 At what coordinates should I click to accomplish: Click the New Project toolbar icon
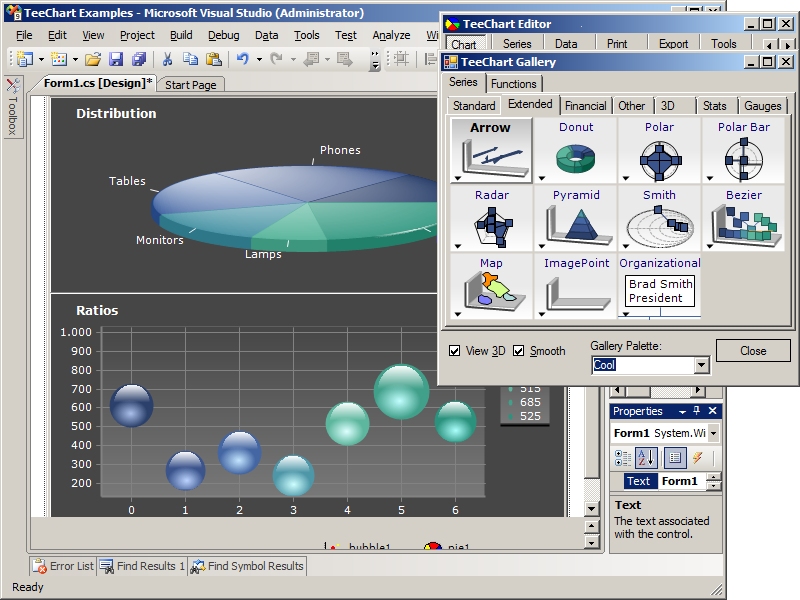click(24, 59)
